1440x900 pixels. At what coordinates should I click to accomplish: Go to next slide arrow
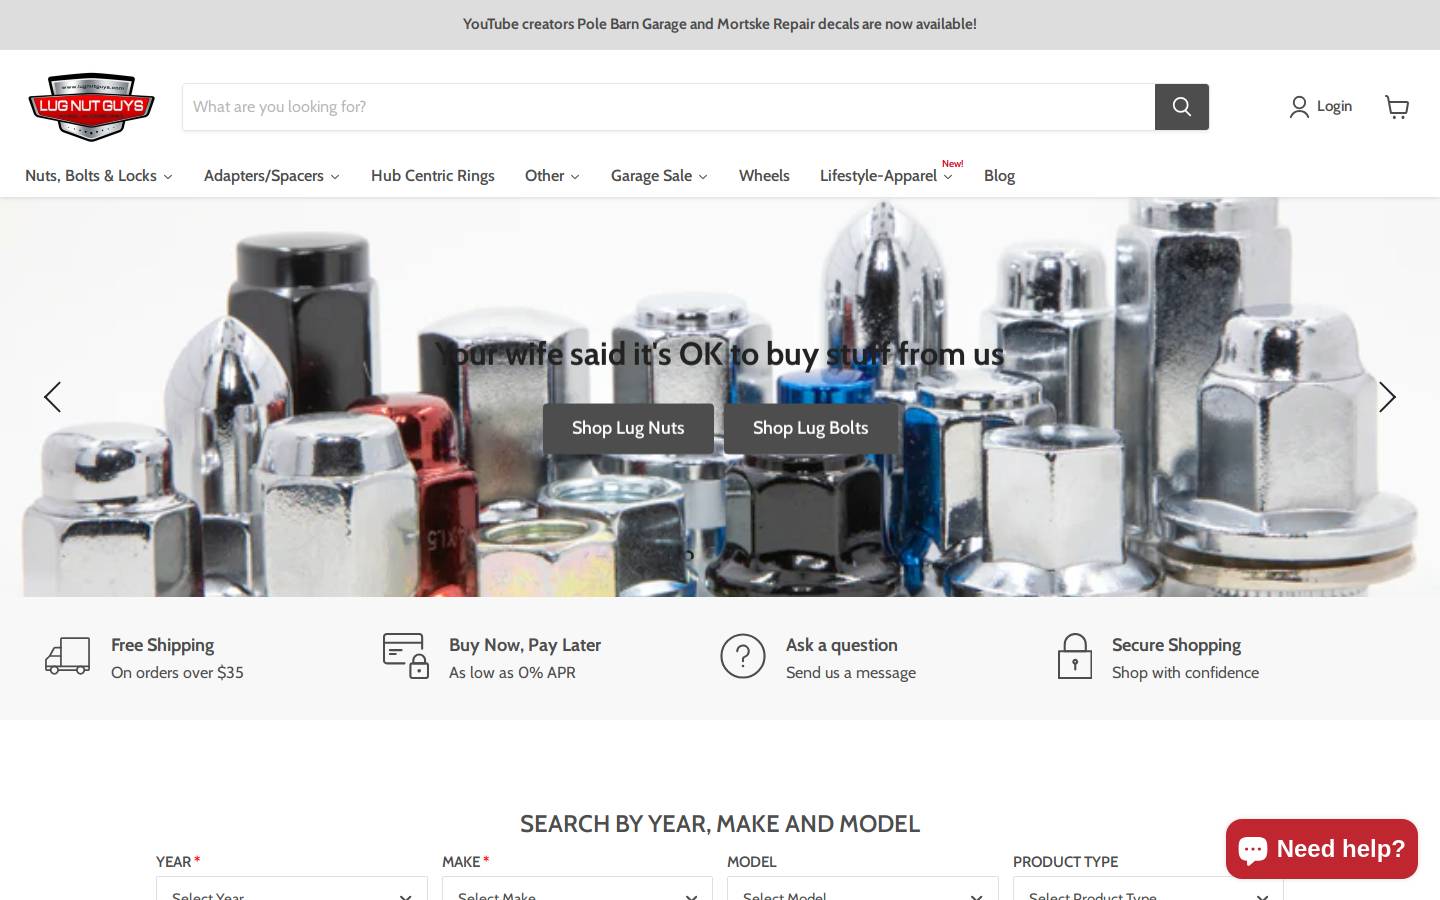[1387, 397]
